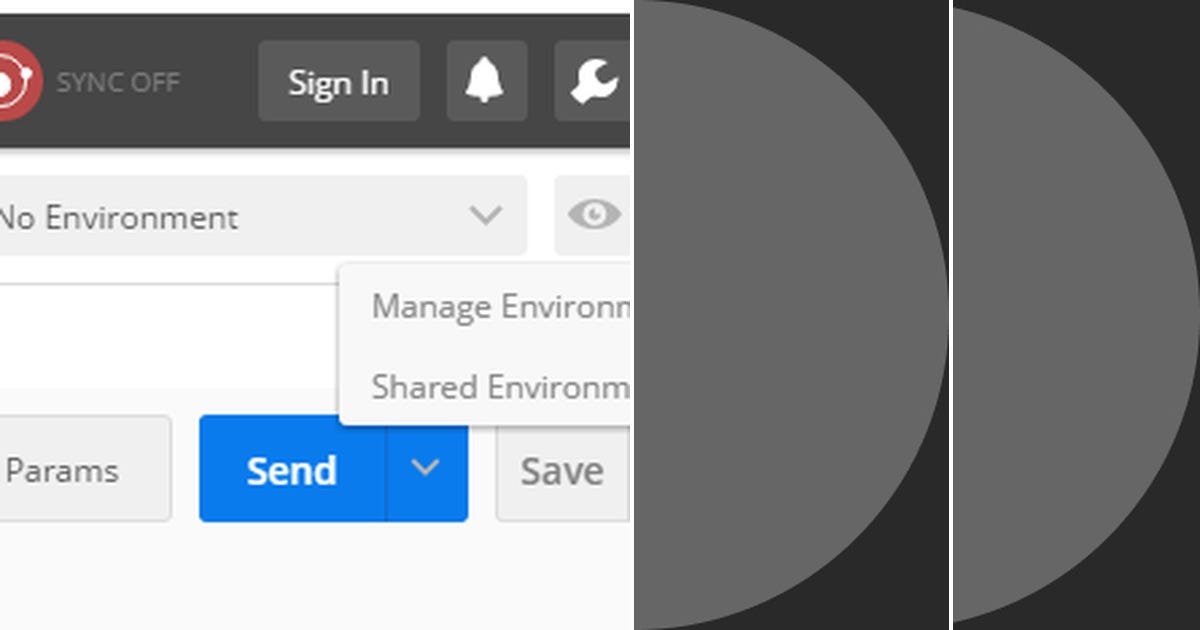Toggle the SYNC OFF status label
The image size is (1200, 630).
pyautogui.click(x=118, y=82)
